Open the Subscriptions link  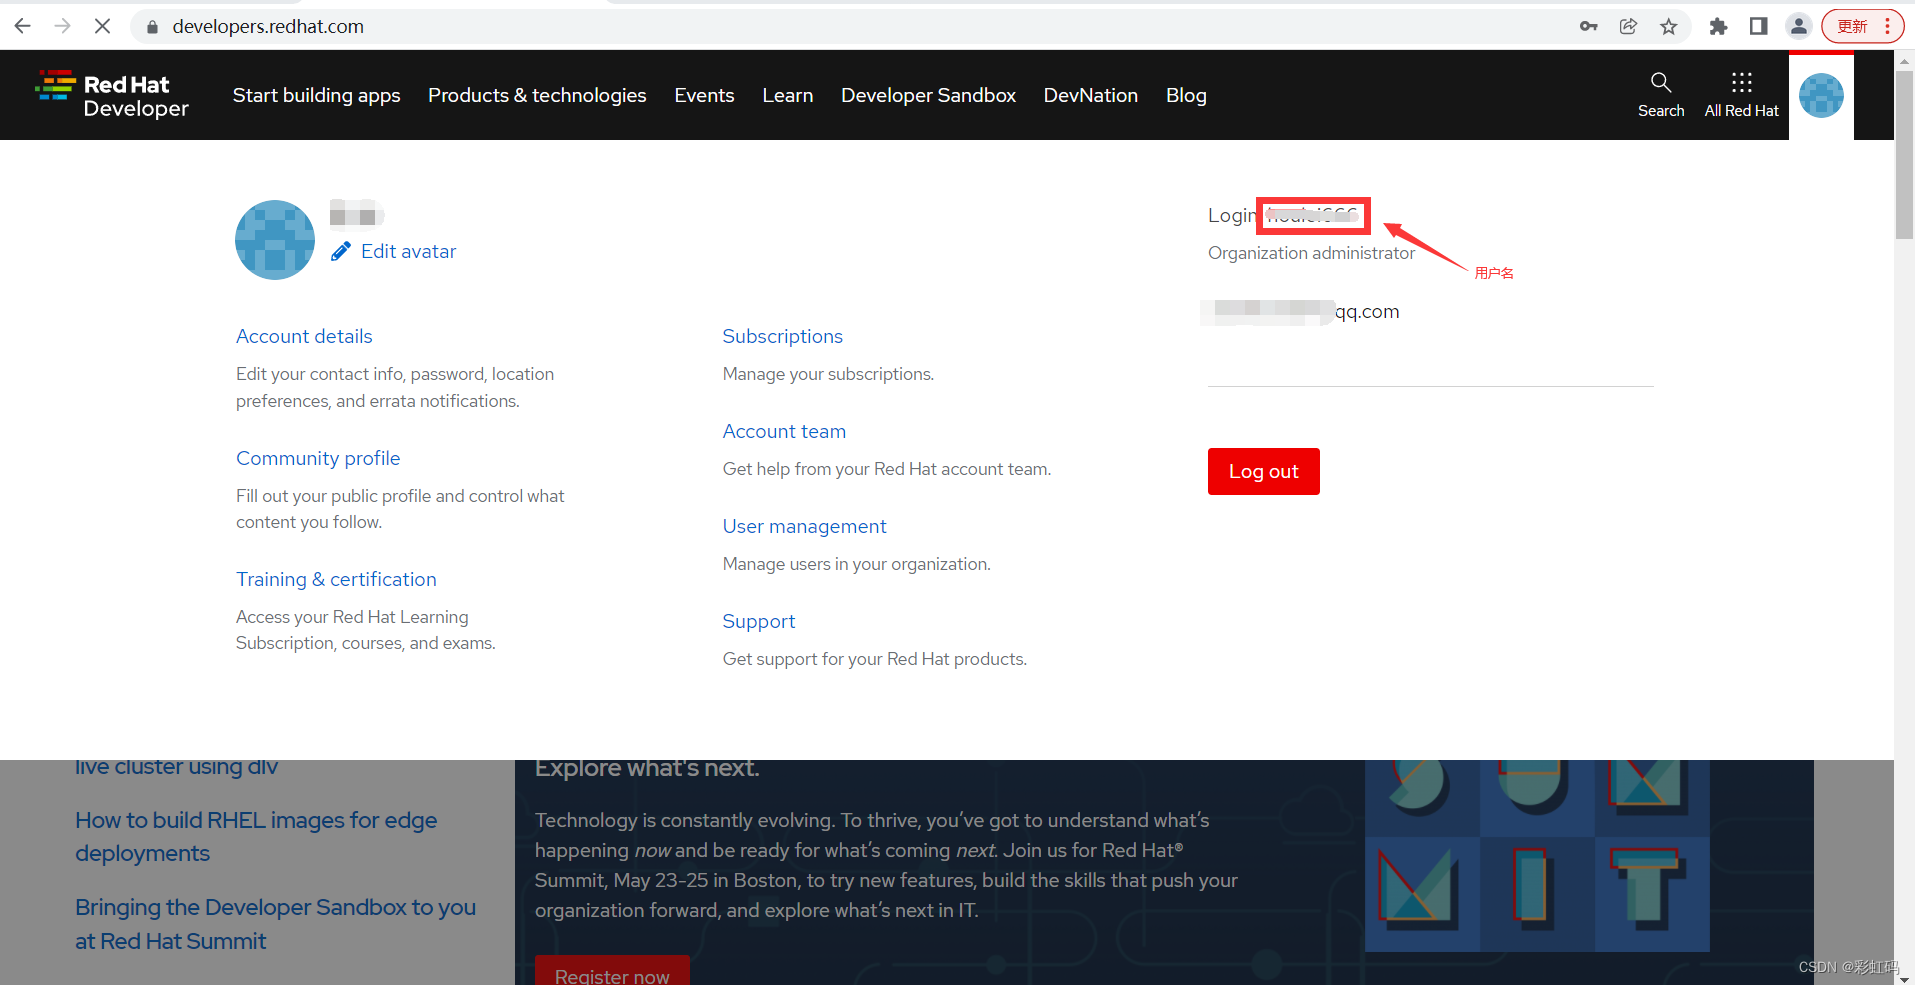click(x=782, y=336)
